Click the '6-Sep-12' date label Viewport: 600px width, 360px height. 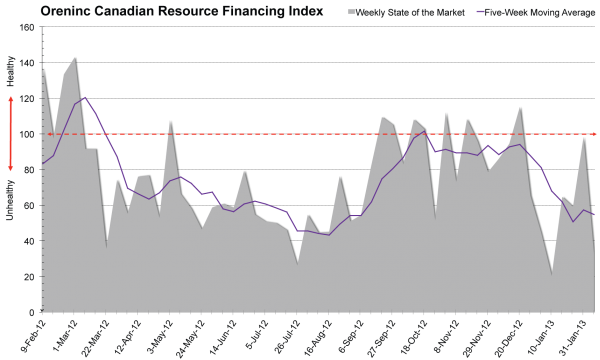[352, 336]
